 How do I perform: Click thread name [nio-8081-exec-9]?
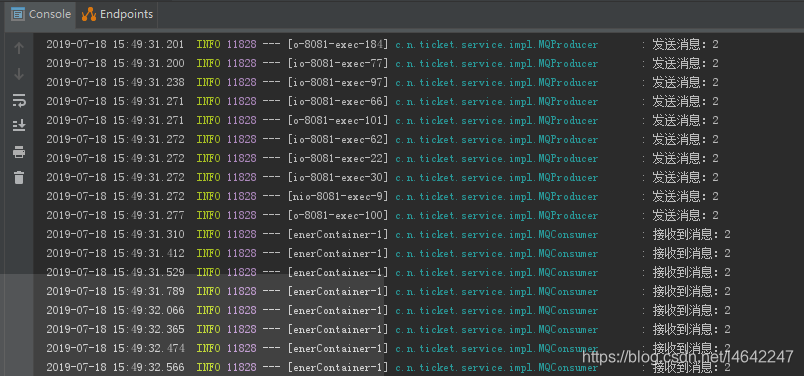click(338, 196)
